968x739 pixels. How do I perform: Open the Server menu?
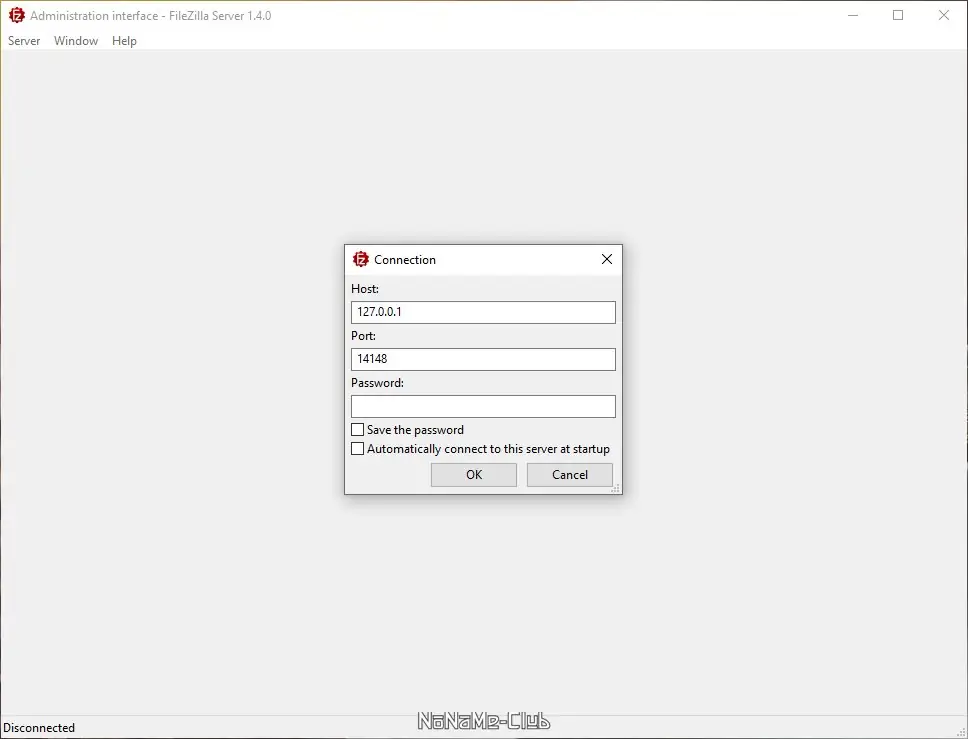(24, 41)
